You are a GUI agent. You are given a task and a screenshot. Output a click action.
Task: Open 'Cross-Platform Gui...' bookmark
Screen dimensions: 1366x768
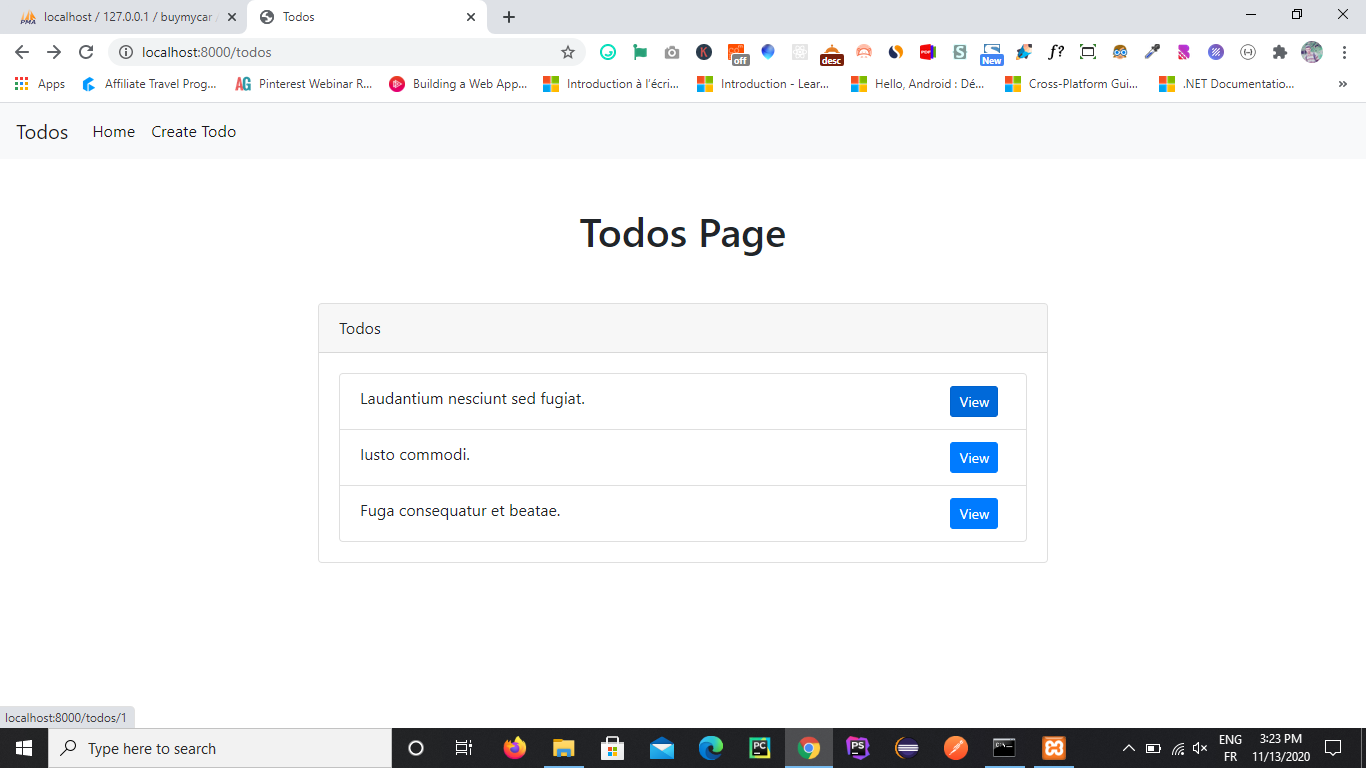(x=1074, y=84)
